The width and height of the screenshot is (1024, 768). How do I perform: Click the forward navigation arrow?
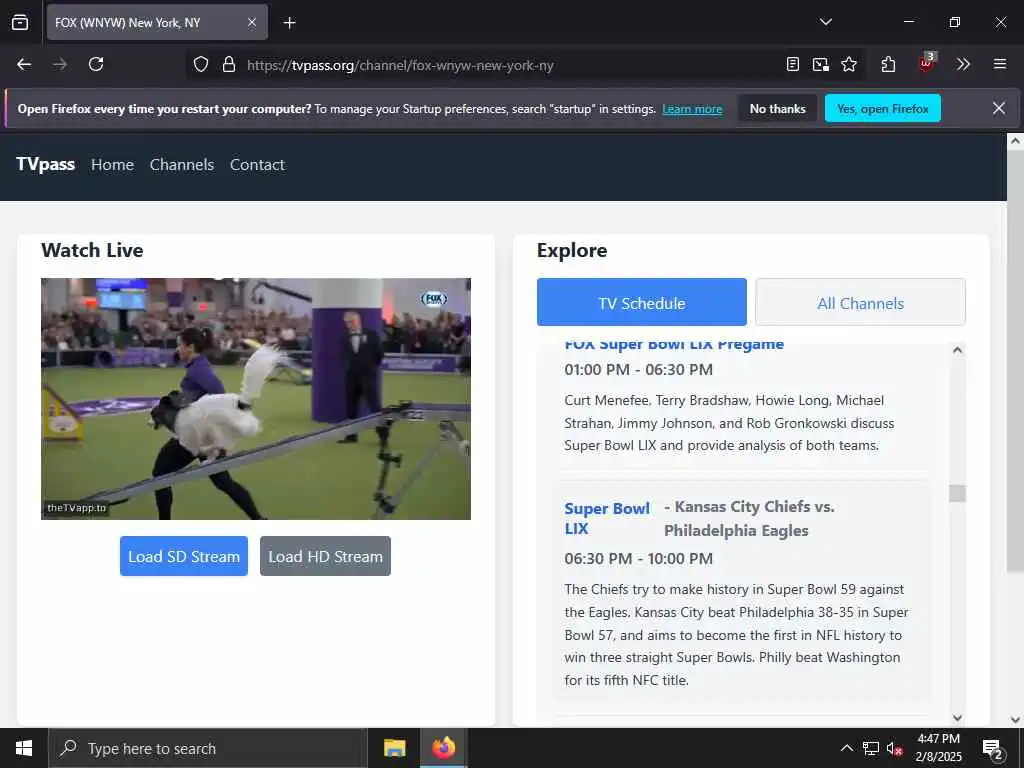tap(60, 64)
